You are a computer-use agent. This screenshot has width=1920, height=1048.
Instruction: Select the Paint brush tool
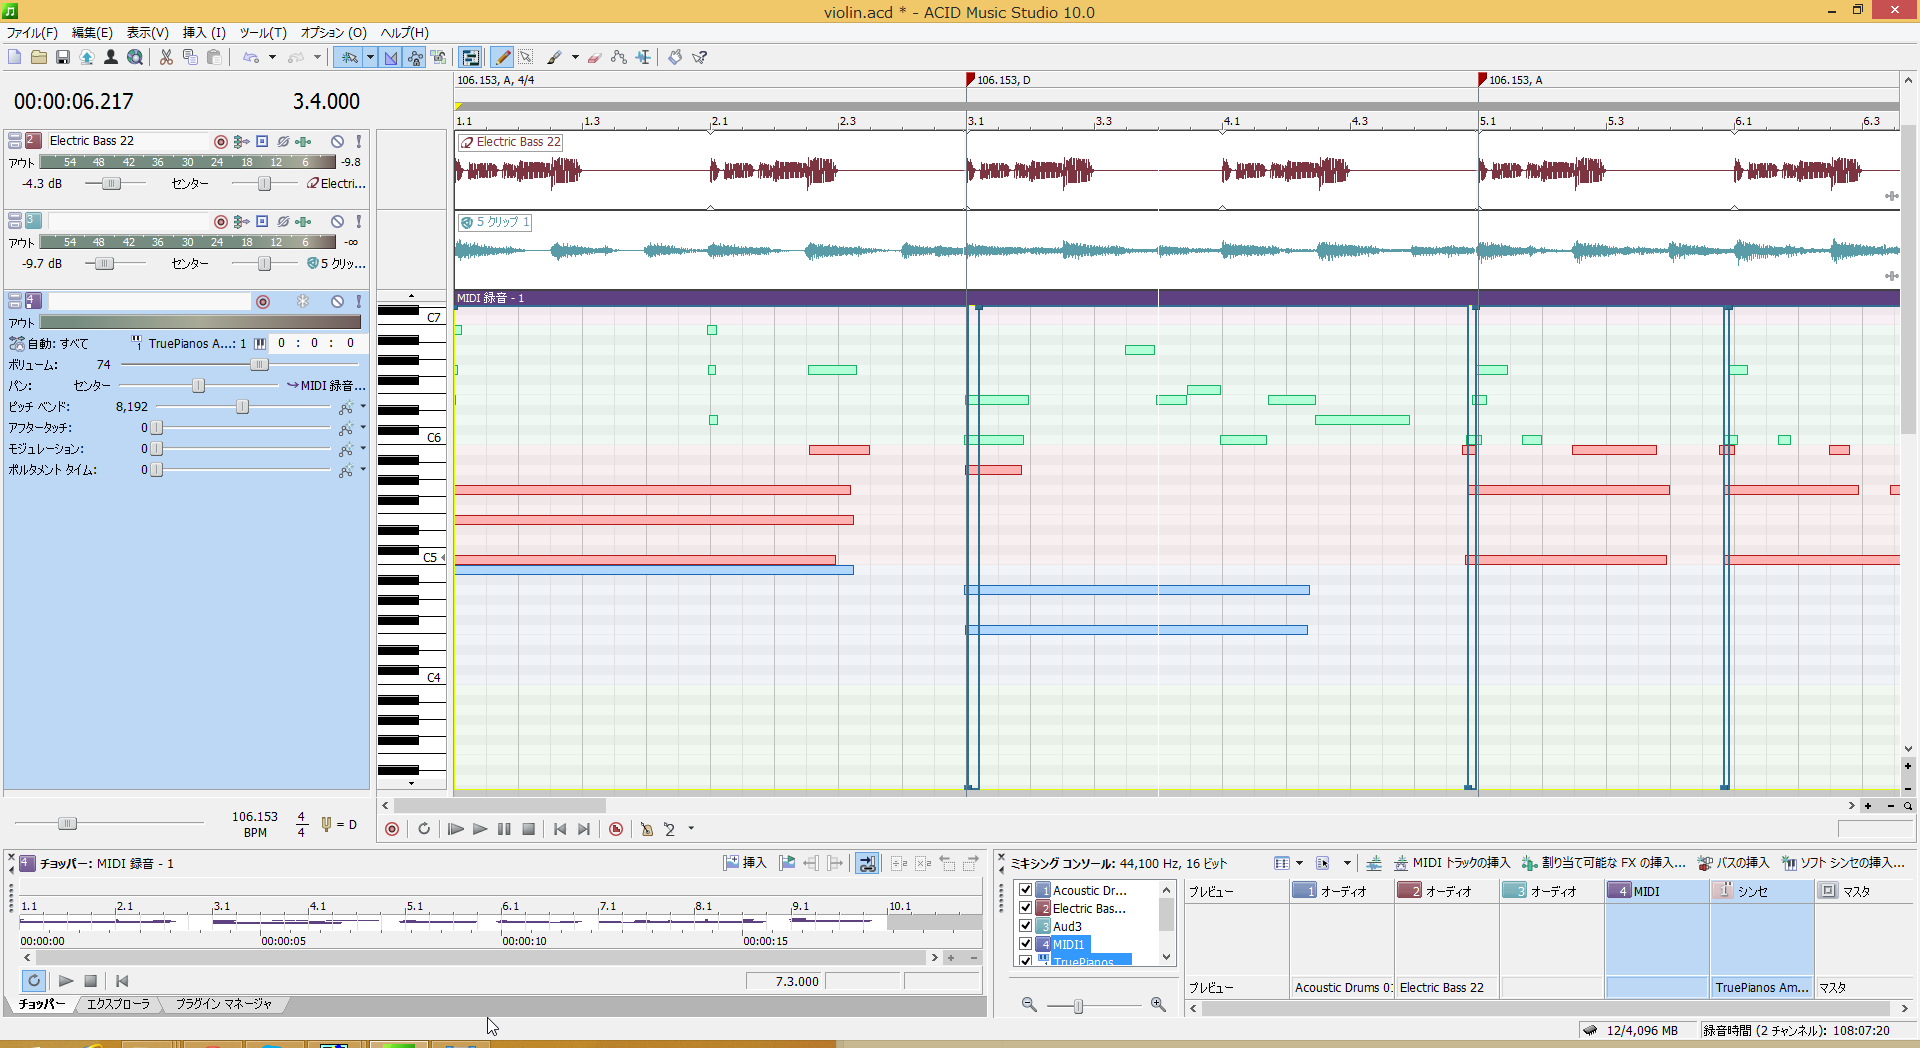point(554,57)
